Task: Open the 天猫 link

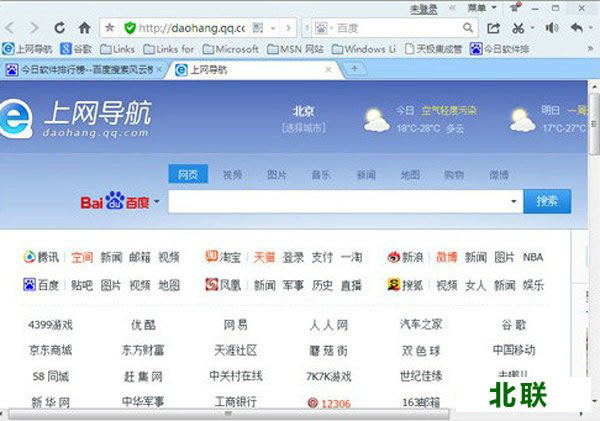Action: coord(264,257)
